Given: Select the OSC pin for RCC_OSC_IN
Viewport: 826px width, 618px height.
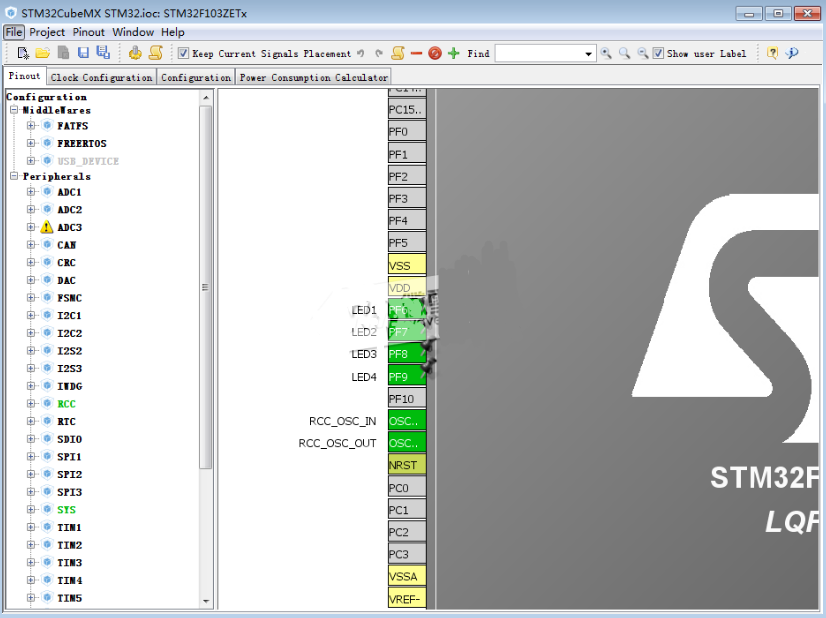Looking at the screenshot, I should tap(407, 421).
